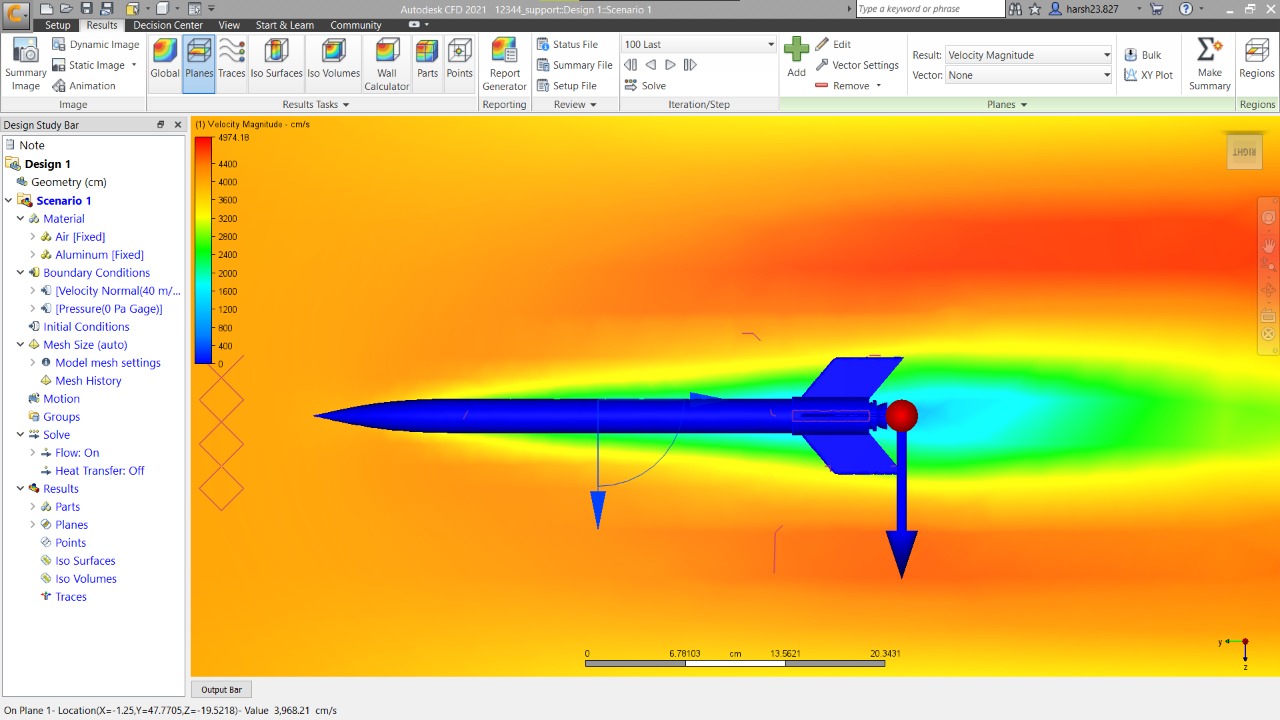Open the View ribbon tab
1280x720 pixels.
pyautogui.click(x=229, y=25)
